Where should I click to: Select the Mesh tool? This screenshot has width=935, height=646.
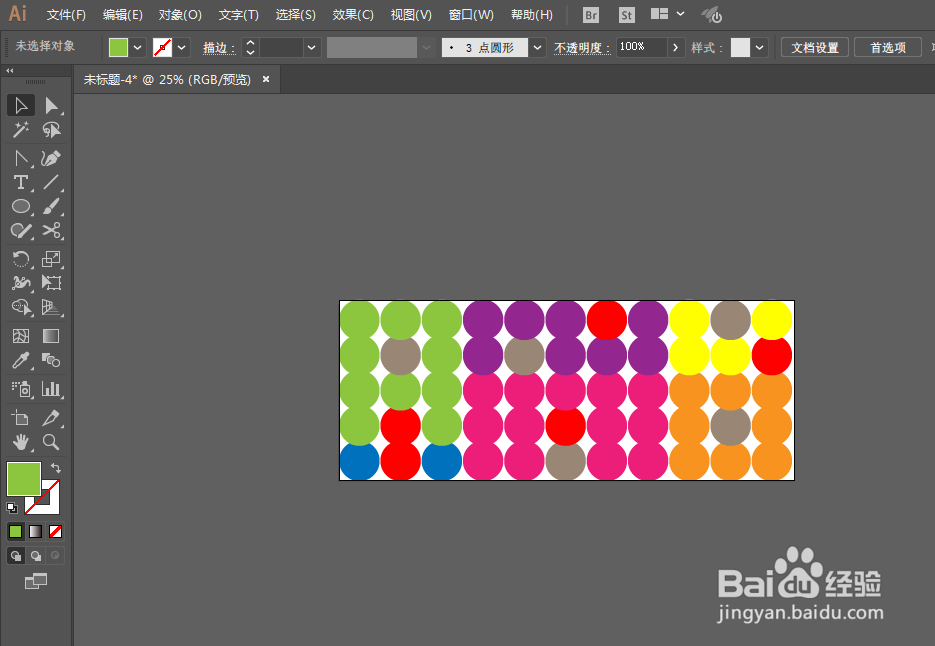click(x=21, y=336)
